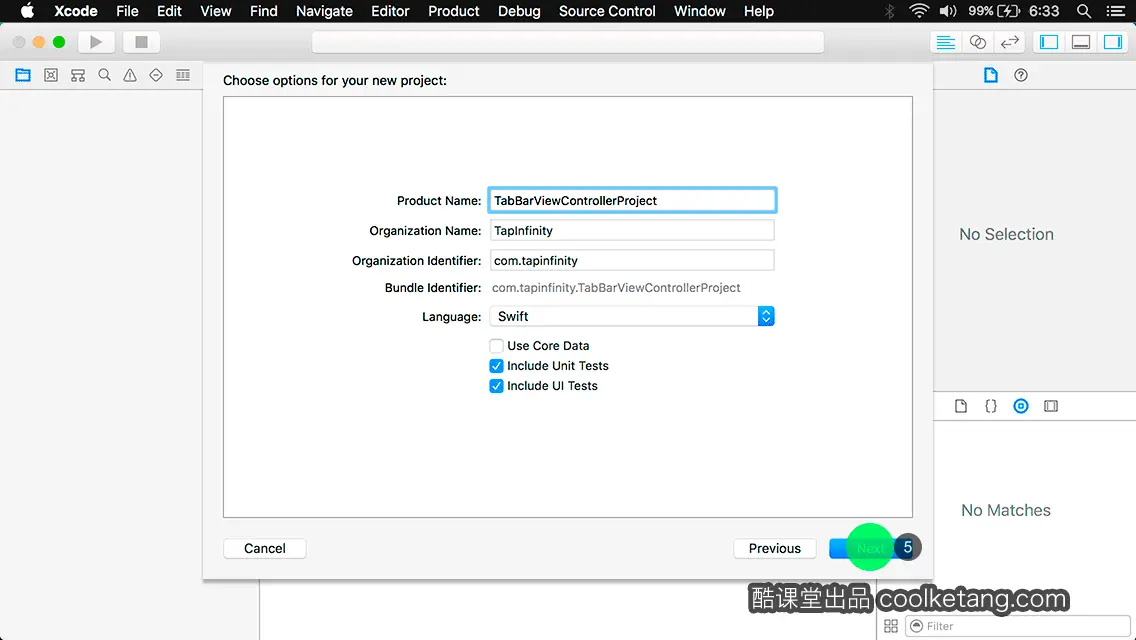Open Notification Center menu icon
This screenshot has width=1136, height=640.
1116,11
